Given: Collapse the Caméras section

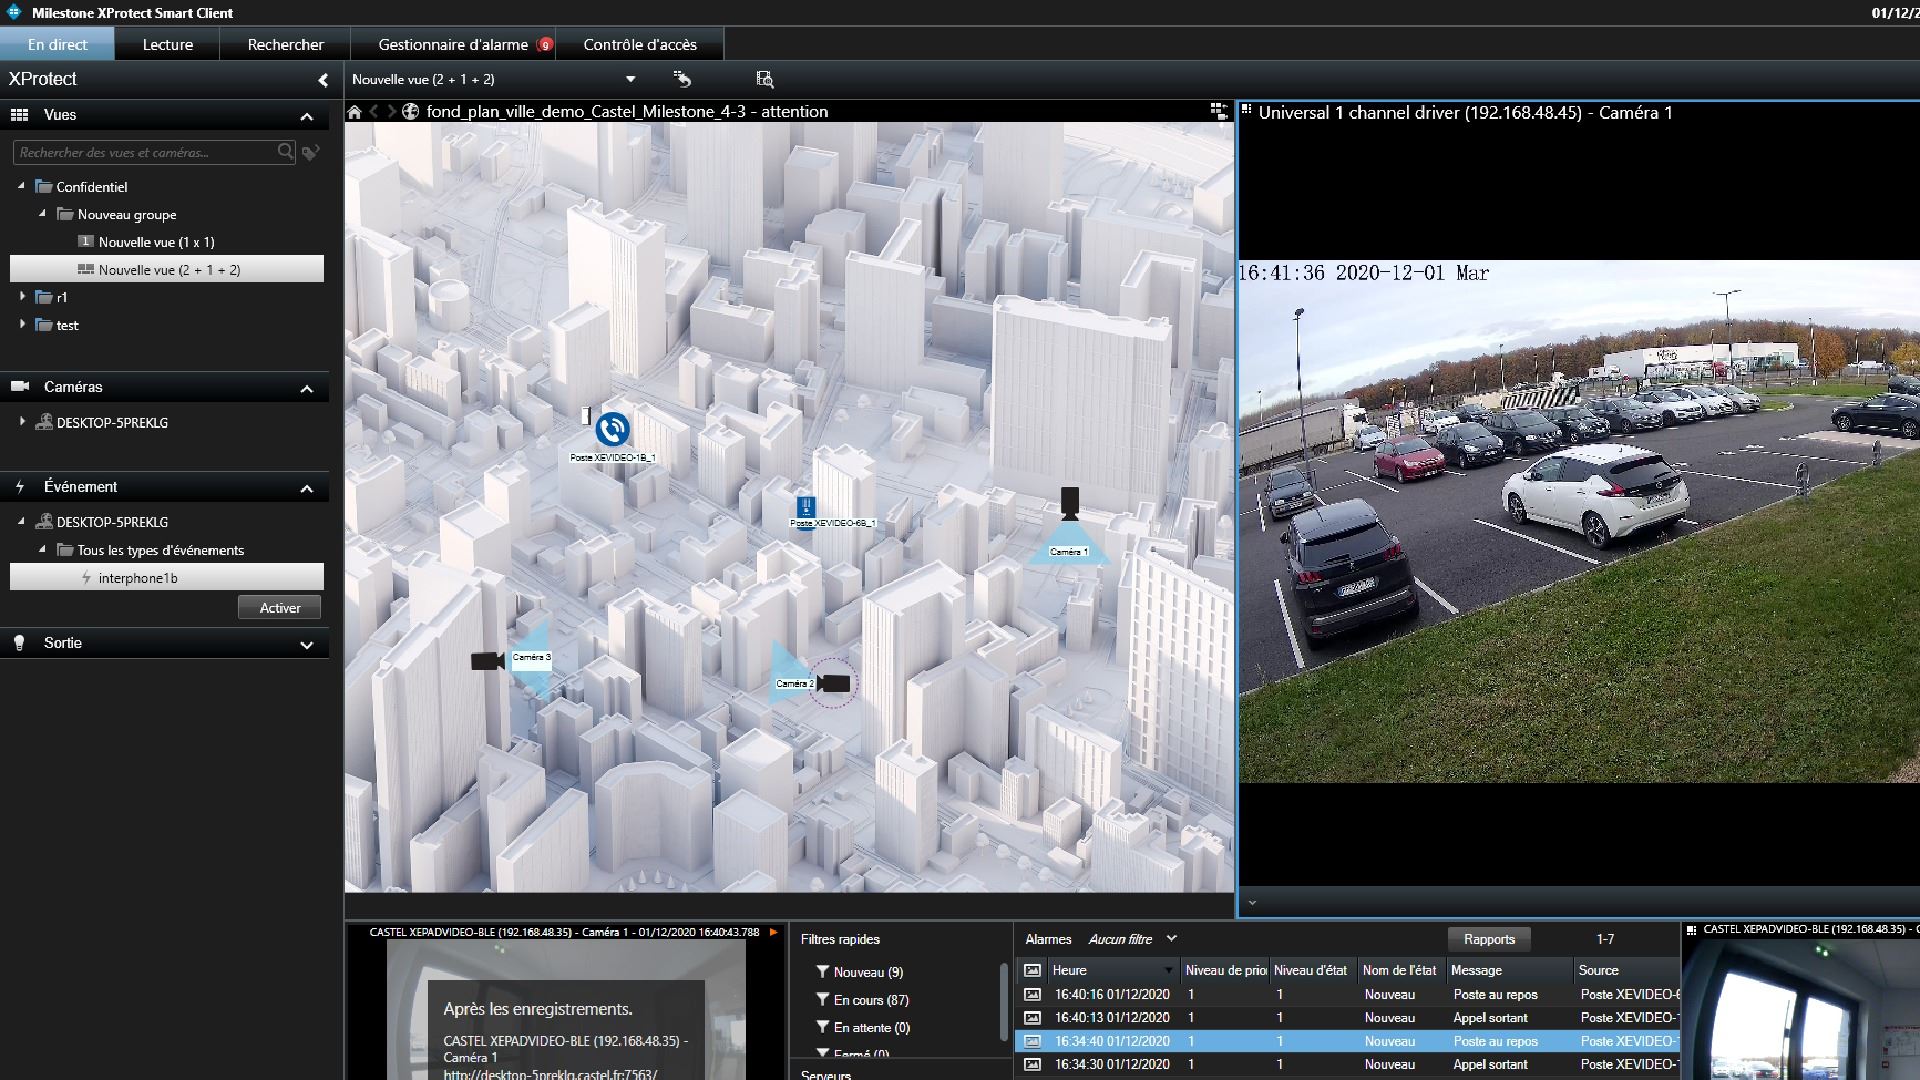Looking at the screenshot, I should coord(307,389).
